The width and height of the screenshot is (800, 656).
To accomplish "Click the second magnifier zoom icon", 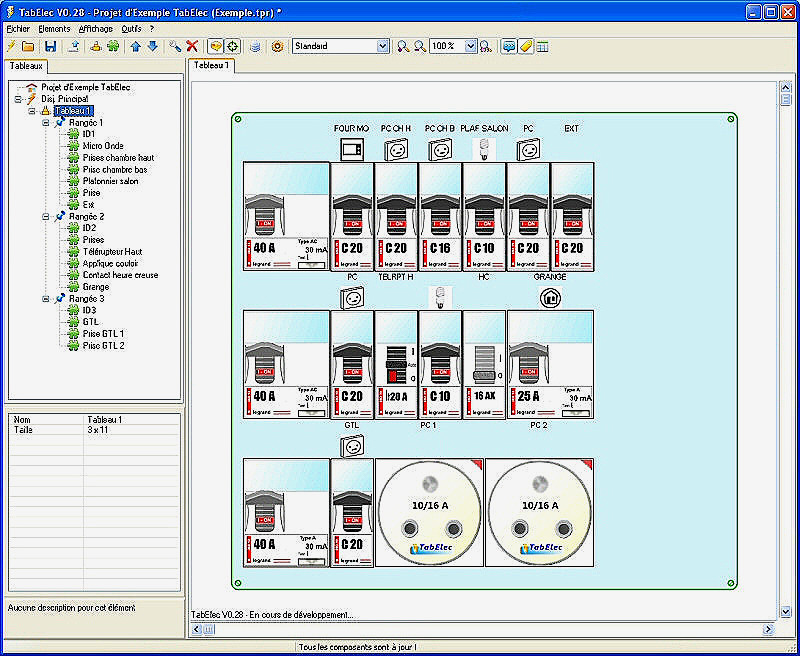I will (420, 46).
